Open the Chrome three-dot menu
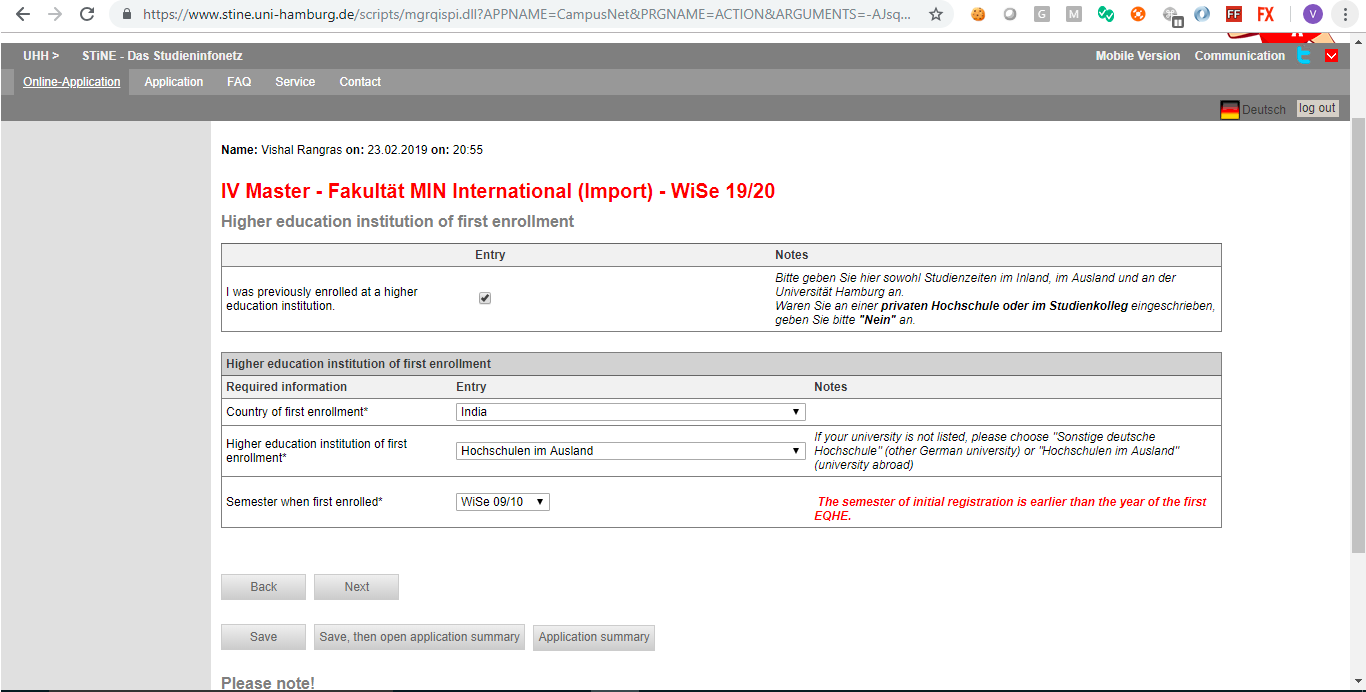1366x692 pixels. tap(1347, 14)
